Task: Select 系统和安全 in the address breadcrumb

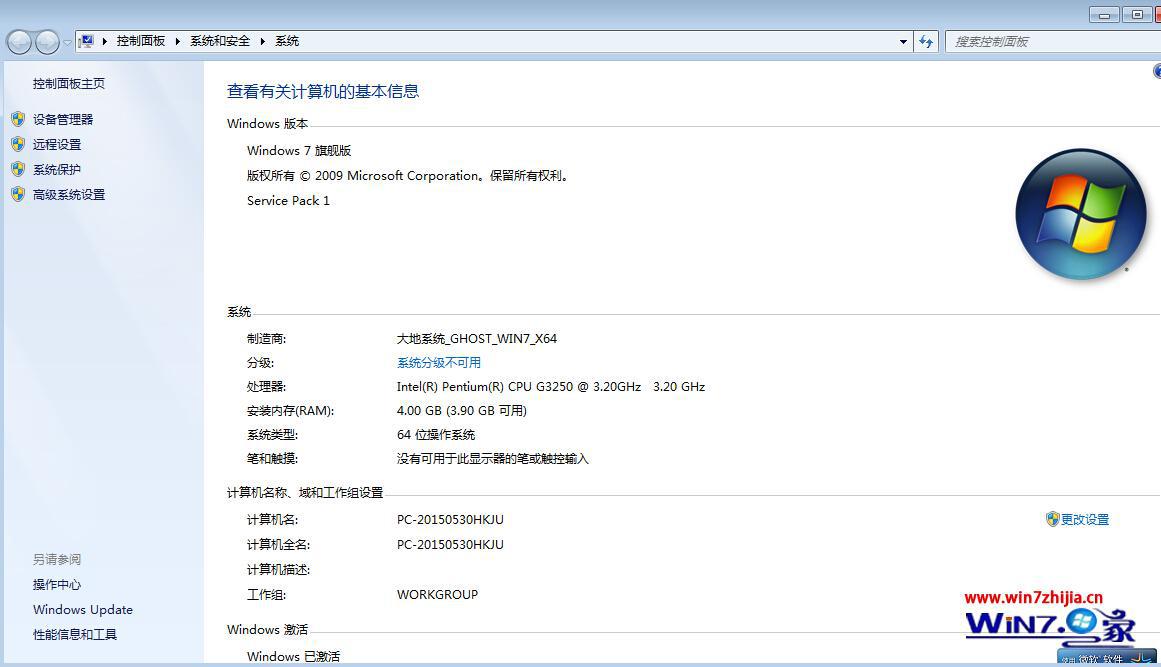Action: point(220,41)
